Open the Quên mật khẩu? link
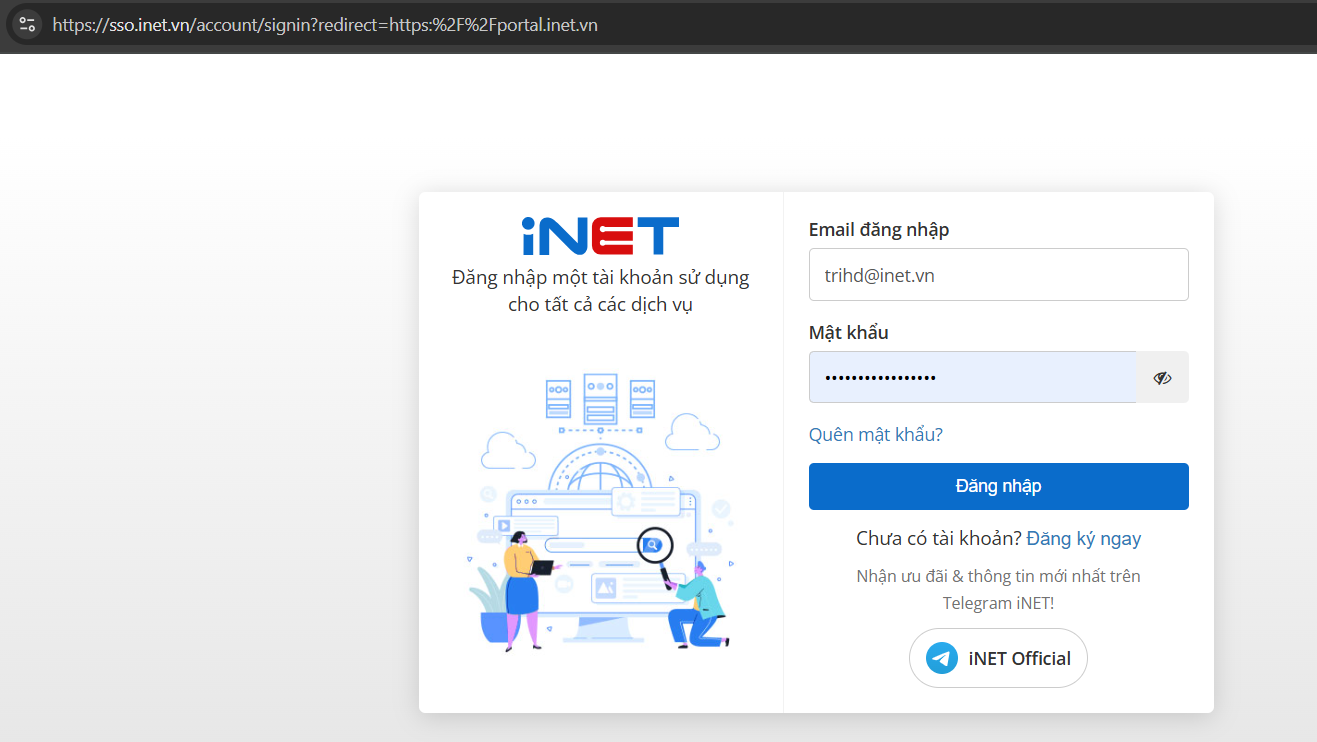Screen dimensions: 1317x742 pyautogui.click(x=876, y=434)
